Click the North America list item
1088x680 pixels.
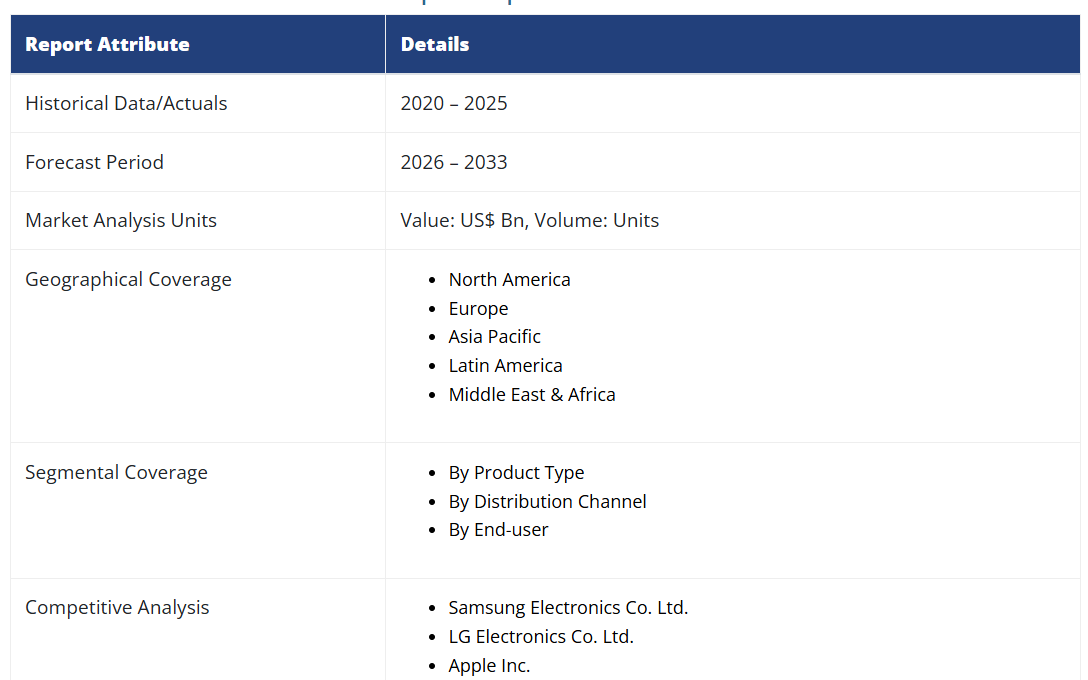coord(509,279)
